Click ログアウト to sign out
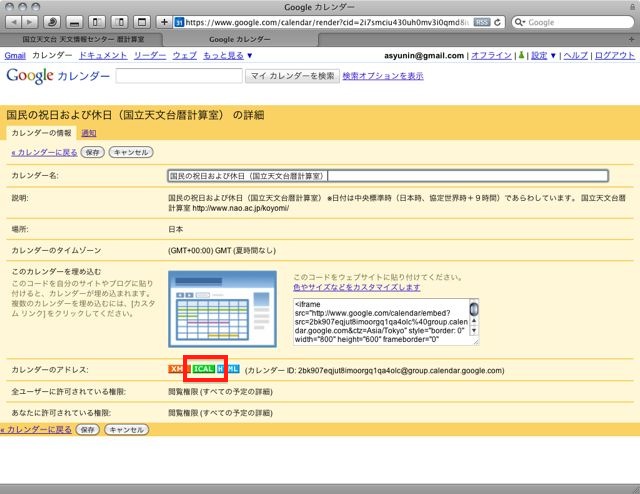The image size is (640, 494). pos(615,55)
